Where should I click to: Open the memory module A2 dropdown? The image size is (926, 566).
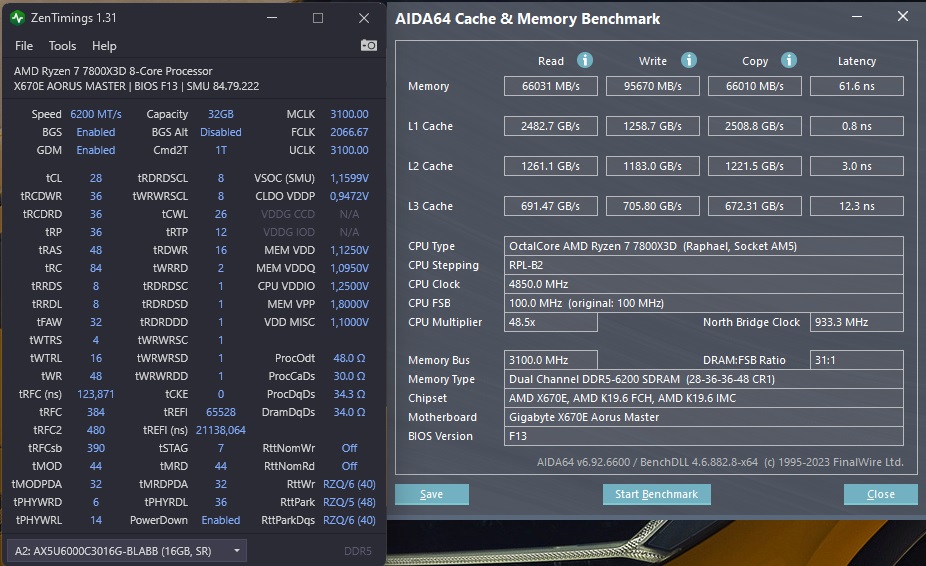point(126,551)
